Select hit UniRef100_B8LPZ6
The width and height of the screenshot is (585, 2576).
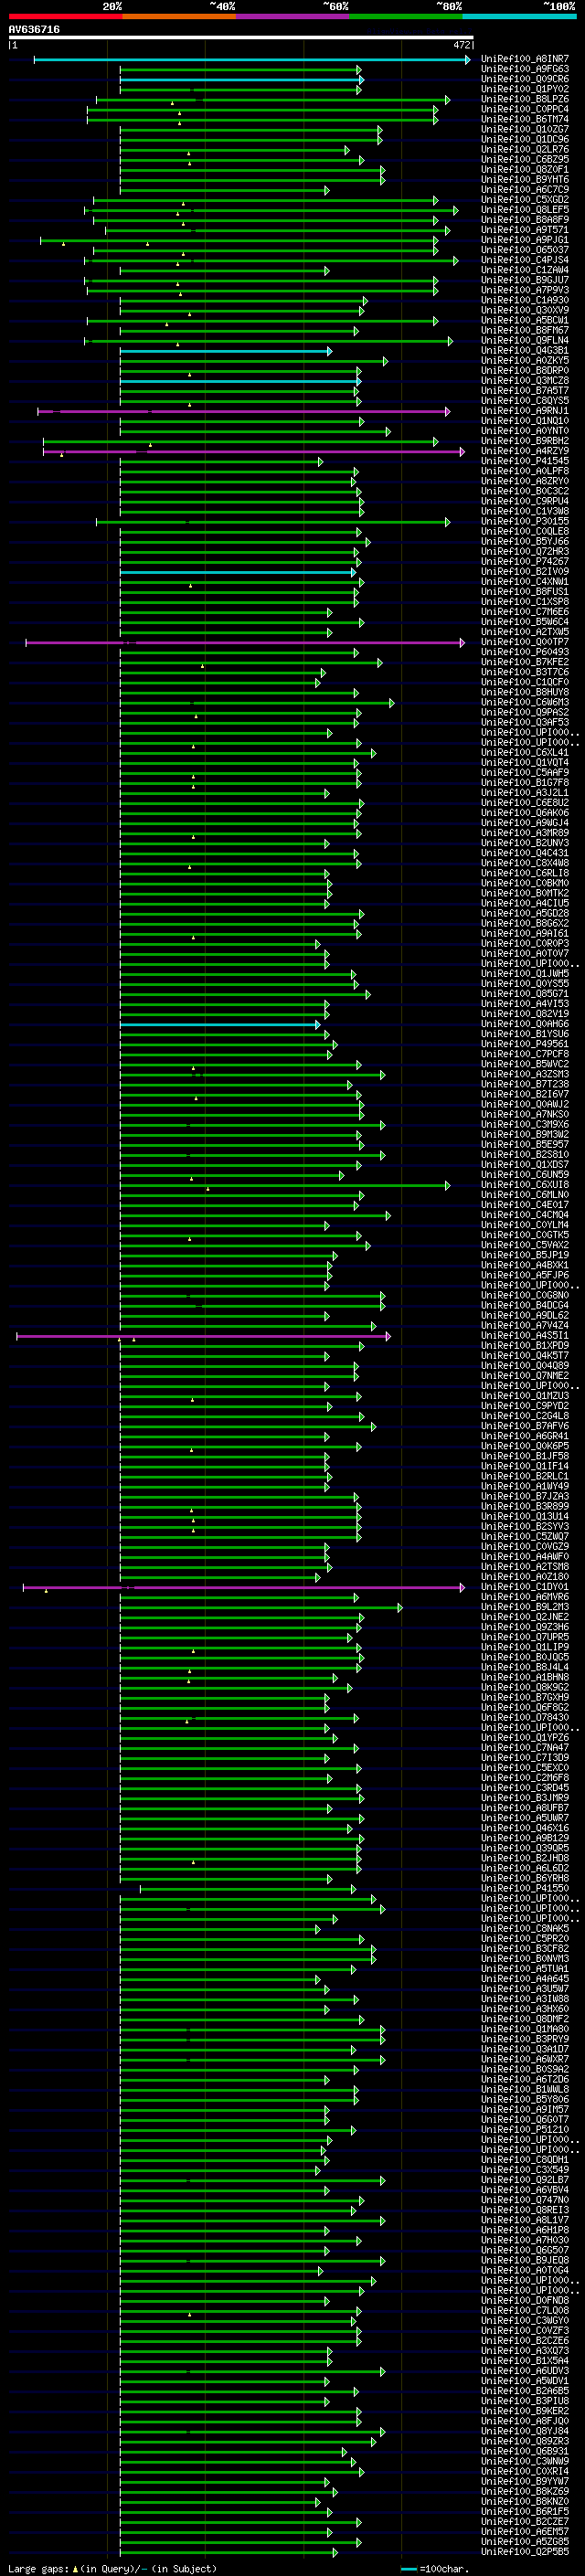click(x=525, y=99)
